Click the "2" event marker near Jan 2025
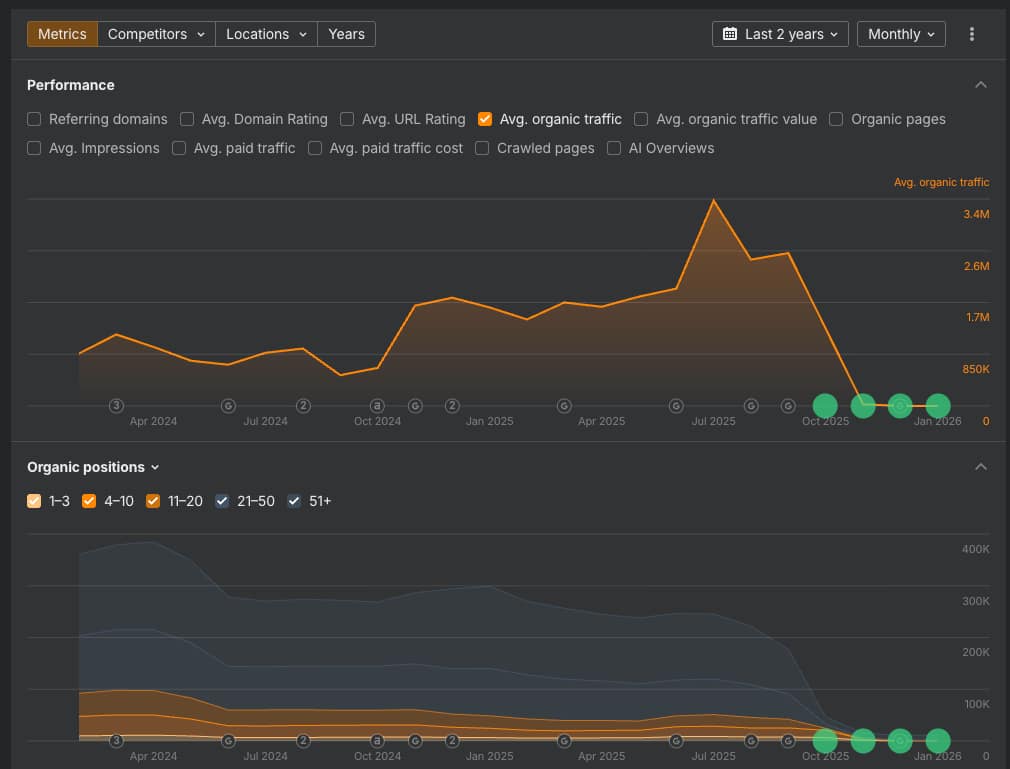This screenshot has height=769, width=1010. click(x=452, y=406)
